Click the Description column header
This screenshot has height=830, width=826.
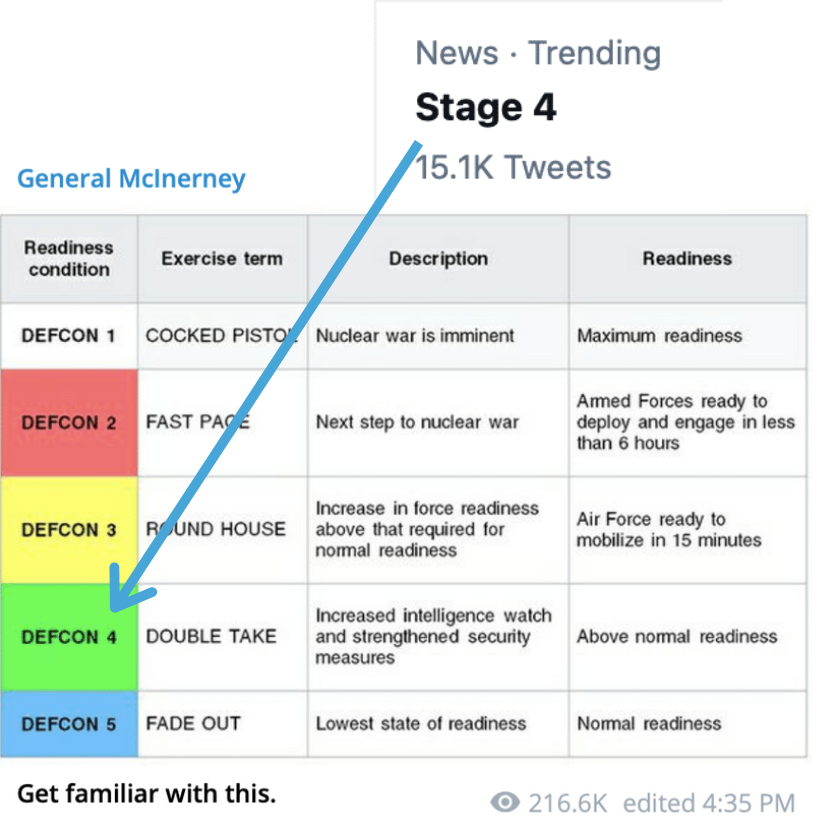[438, 258]
